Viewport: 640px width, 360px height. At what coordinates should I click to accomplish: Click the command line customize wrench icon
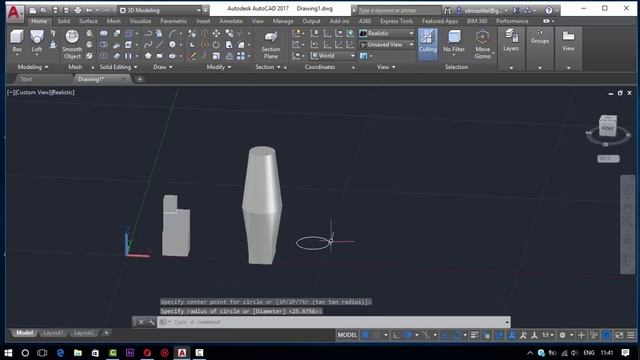coord(151,322)
